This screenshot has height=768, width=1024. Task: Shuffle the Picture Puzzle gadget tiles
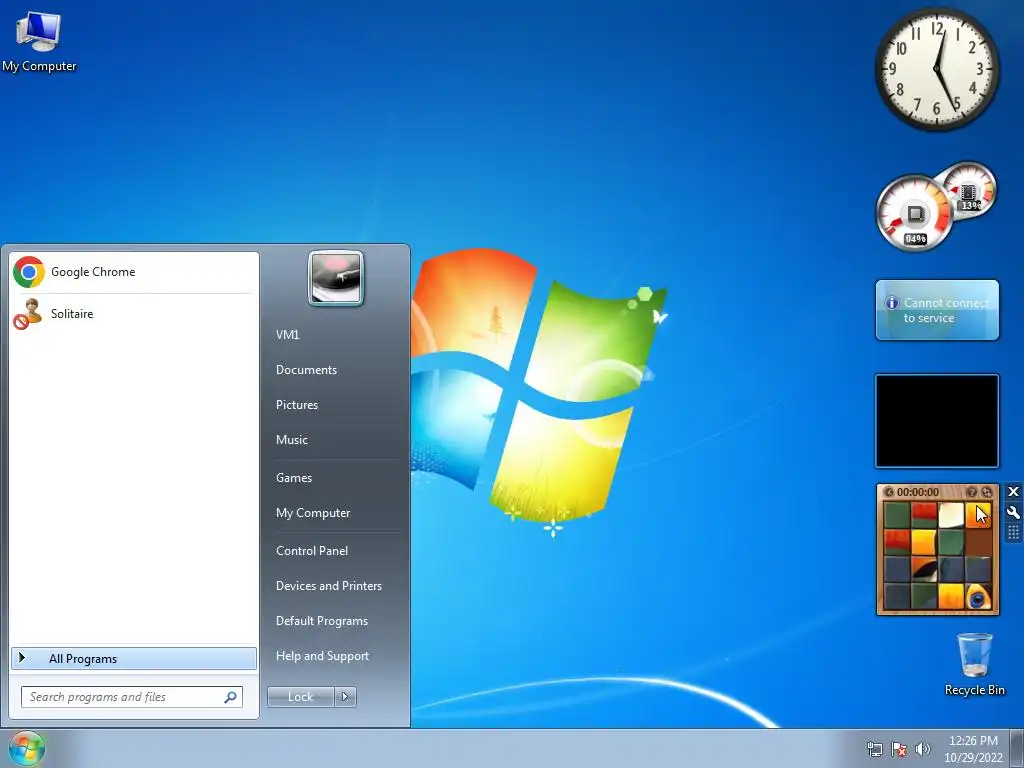pyautogui.click(x=987, y=492)
